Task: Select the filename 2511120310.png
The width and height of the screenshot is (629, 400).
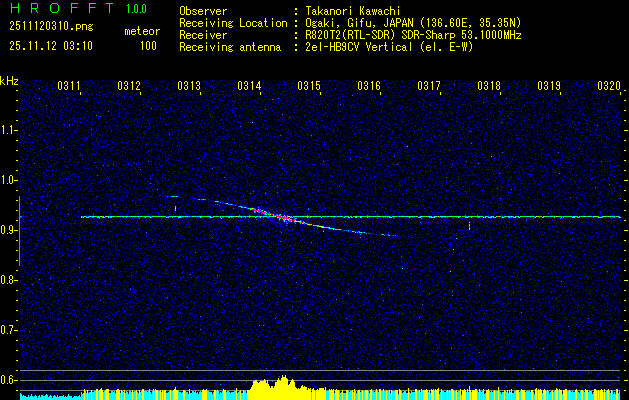Action: pyautogui.click(x=51, y=27)
